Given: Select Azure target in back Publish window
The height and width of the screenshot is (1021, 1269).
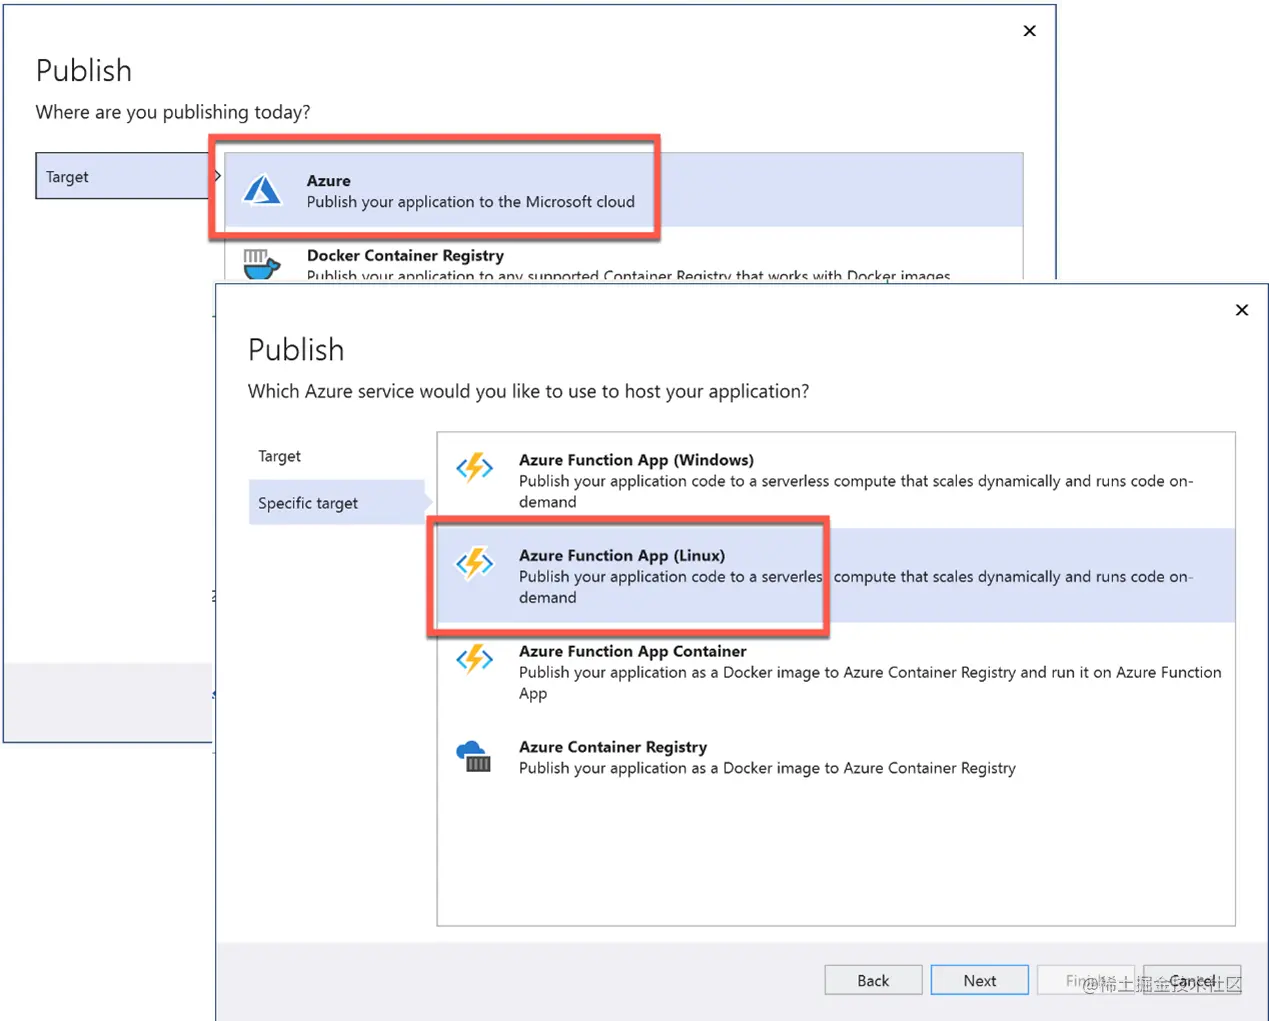Looking at the screenshot, I should coord(624,190).
